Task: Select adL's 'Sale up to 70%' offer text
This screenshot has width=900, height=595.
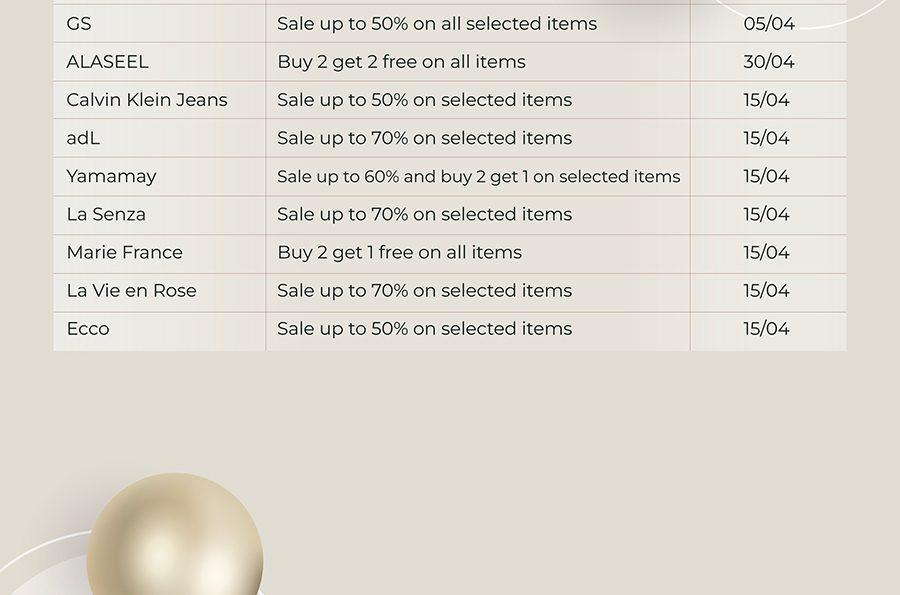Action: click(x=425, y=138)
